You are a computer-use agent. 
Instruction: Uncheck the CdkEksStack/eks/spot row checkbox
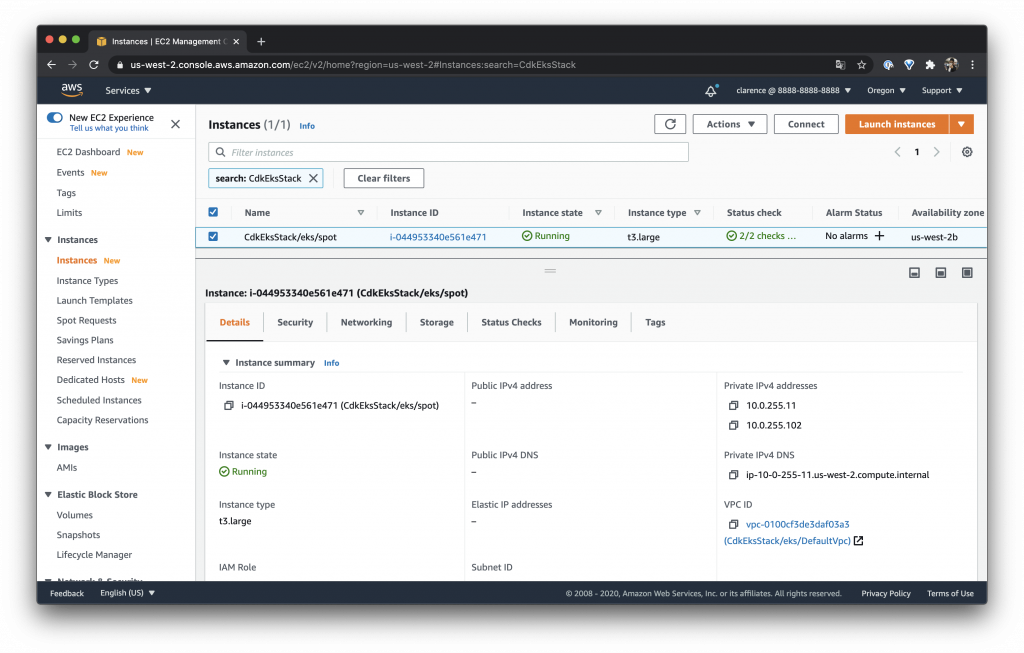point(213,236)
